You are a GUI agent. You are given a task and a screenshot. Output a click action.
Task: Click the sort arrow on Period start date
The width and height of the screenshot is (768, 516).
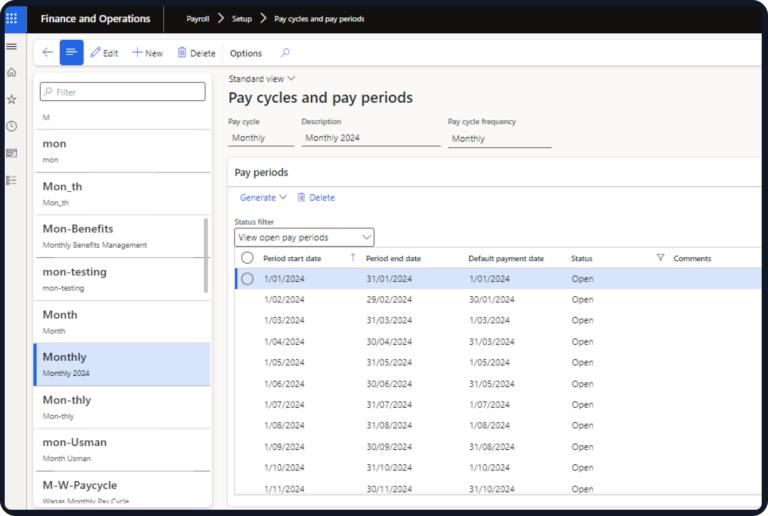pyautogui.click(x=353, y=258)
